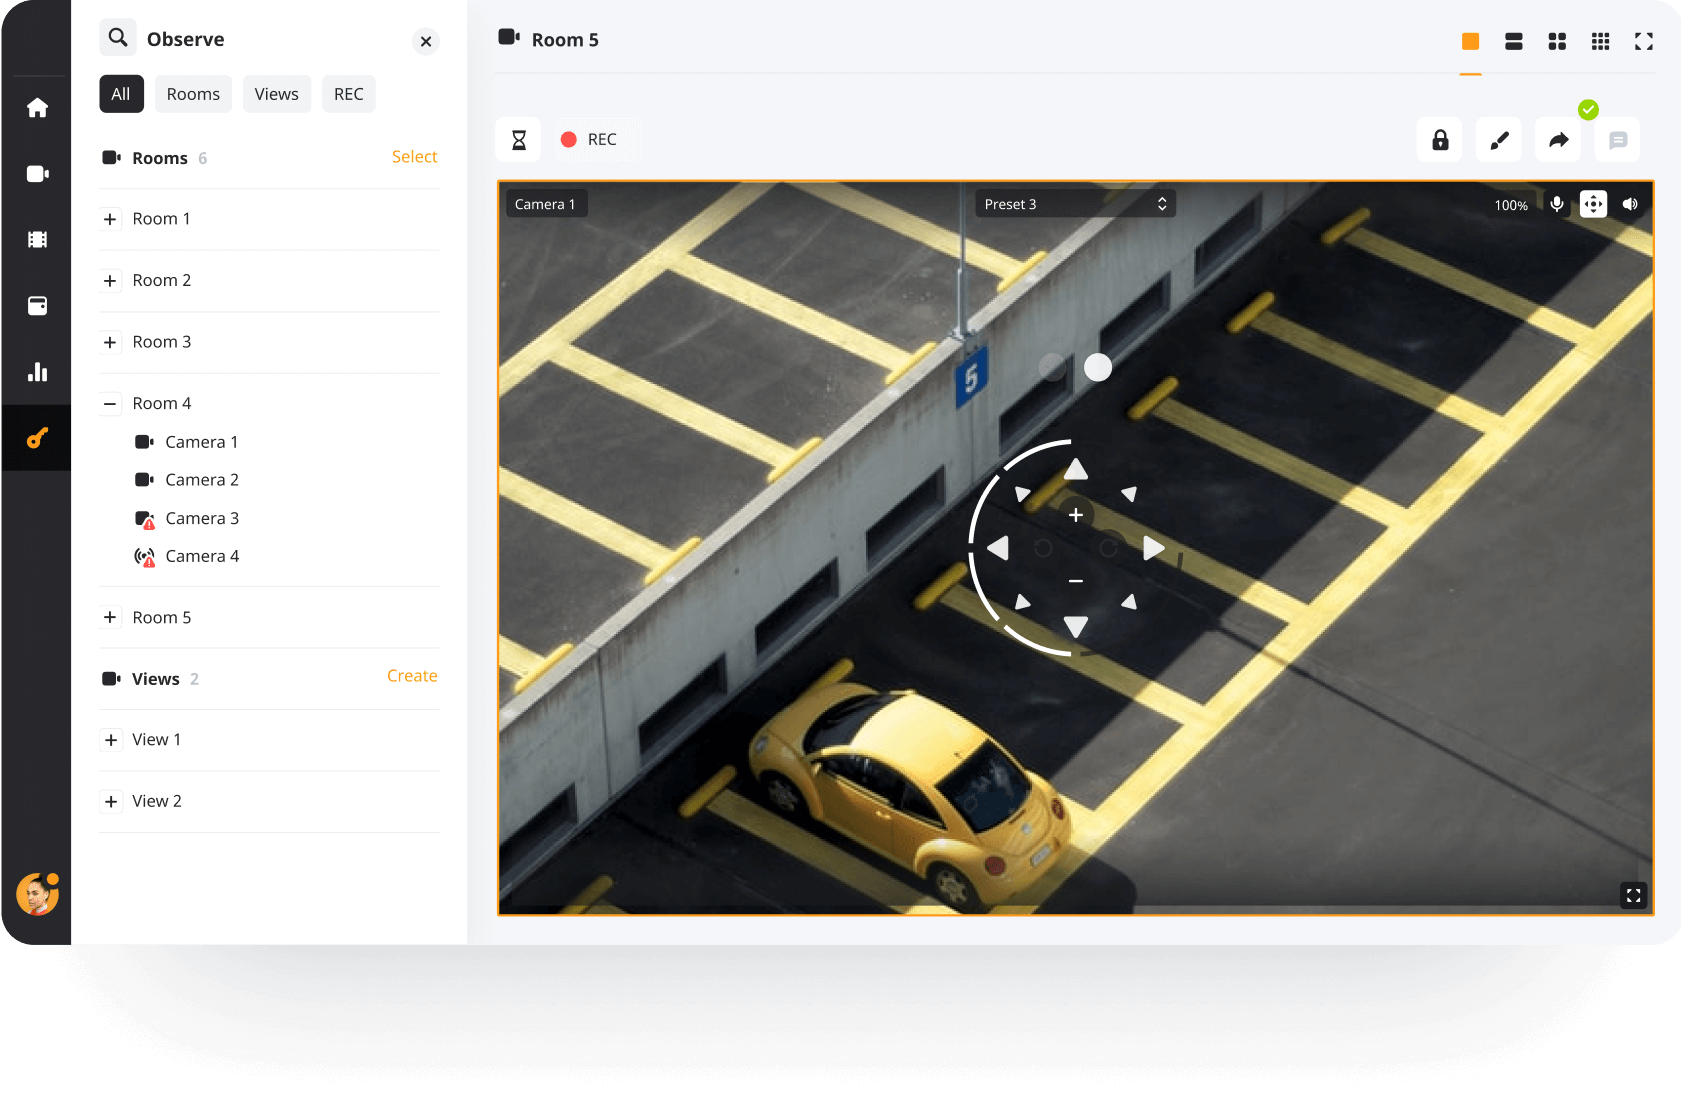Switch to four-tile grid layout
Screen dimensions: 1681x1098
click(x=1557, y=41)
